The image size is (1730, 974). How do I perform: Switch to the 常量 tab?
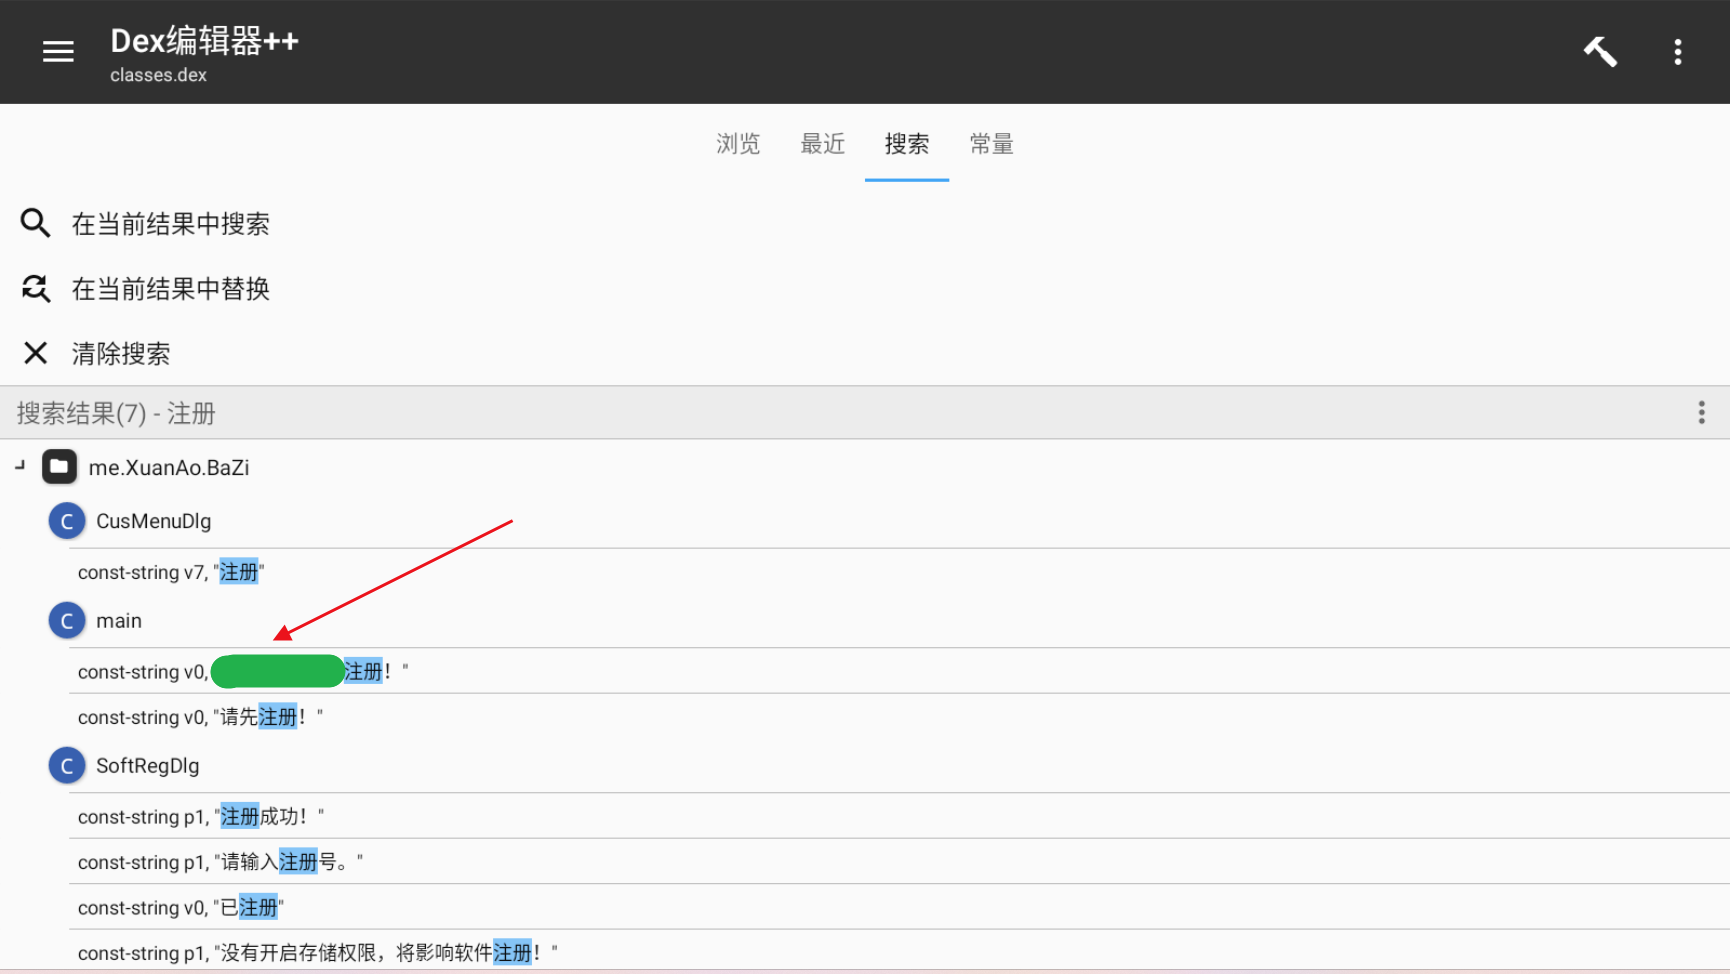coord(991,145)
